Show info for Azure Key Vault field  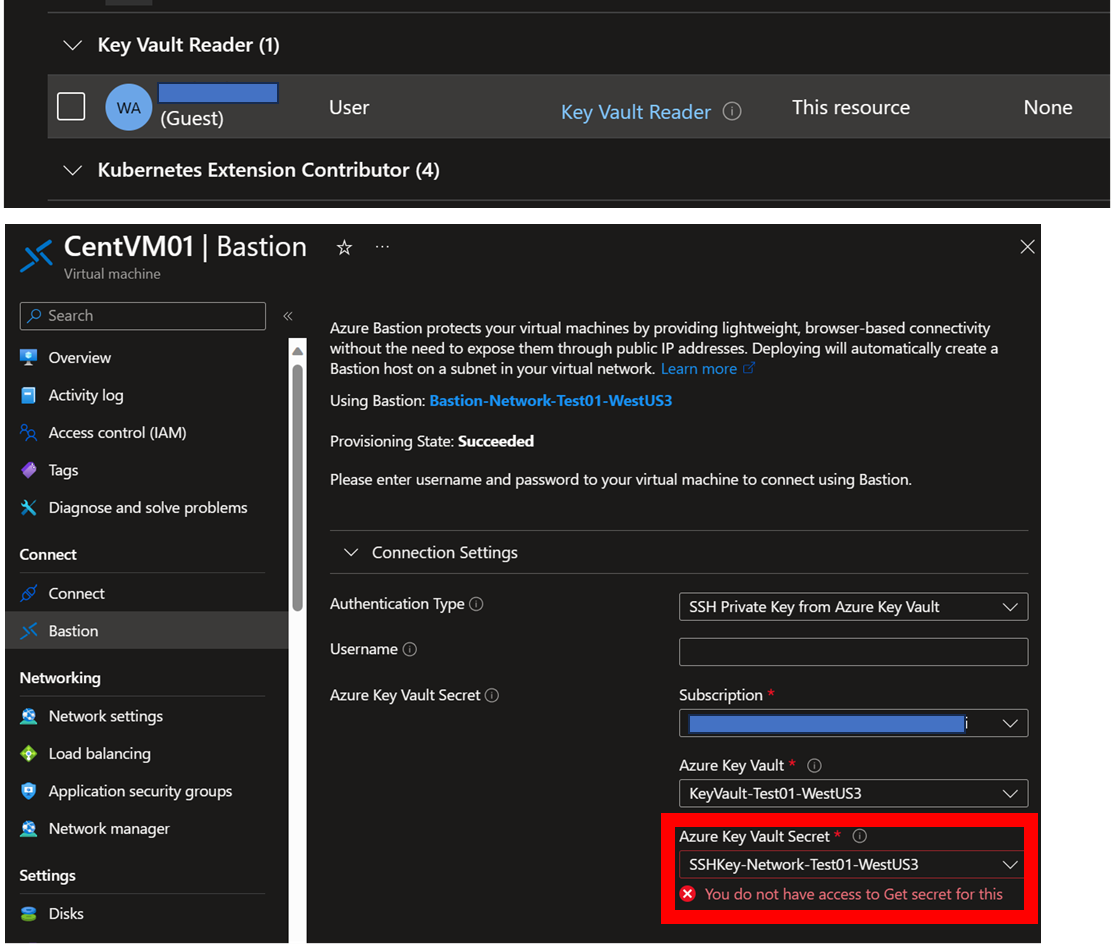click(815, 766)
